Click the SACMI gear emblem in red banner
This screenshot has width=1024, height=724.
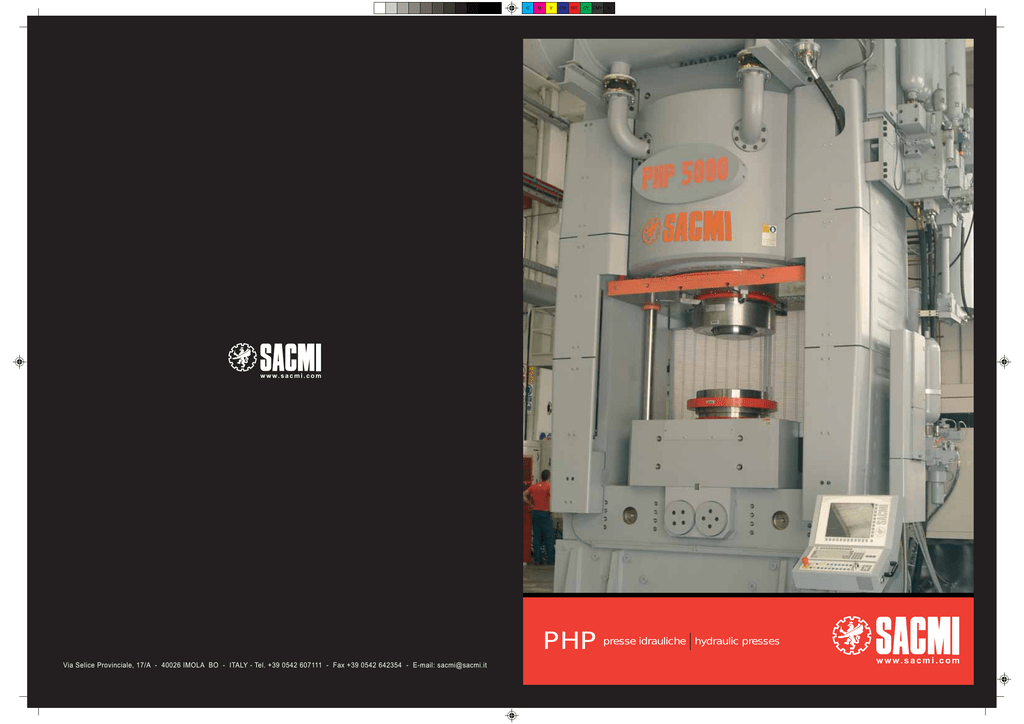click(x=852, y=635)
